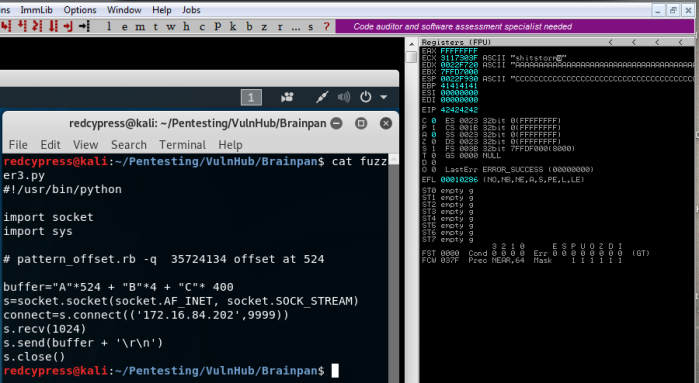Image resolution: width=699 pixels, height=383 pixels.
Task: Click the FST 0000 status word value
Action: tap(450, 253)
